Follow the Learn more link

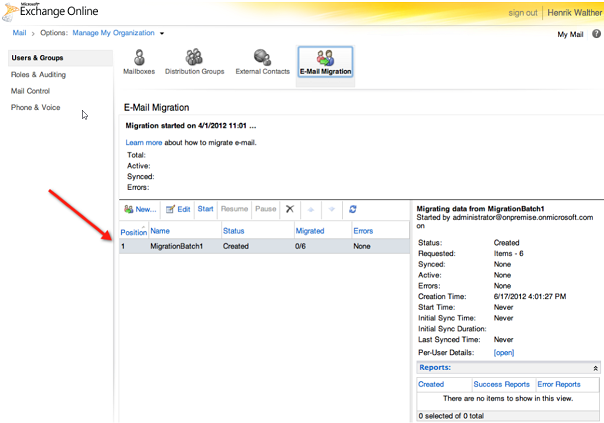pos(144,143)
